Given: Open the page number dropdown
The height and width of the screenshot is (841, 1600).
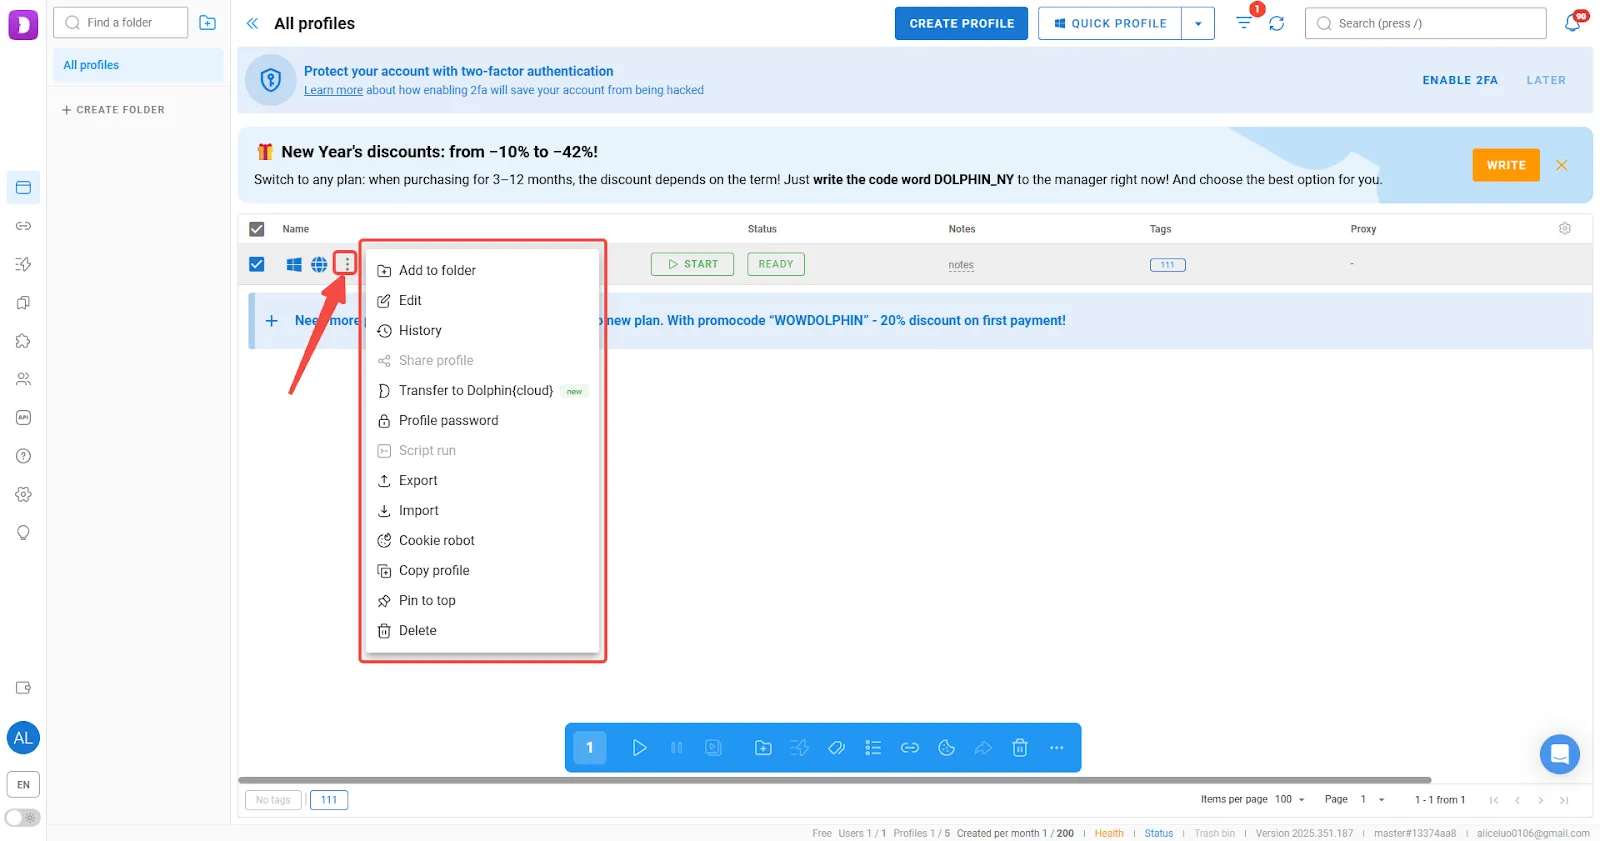Looking at the screenshot, I should click(1372, 800).
